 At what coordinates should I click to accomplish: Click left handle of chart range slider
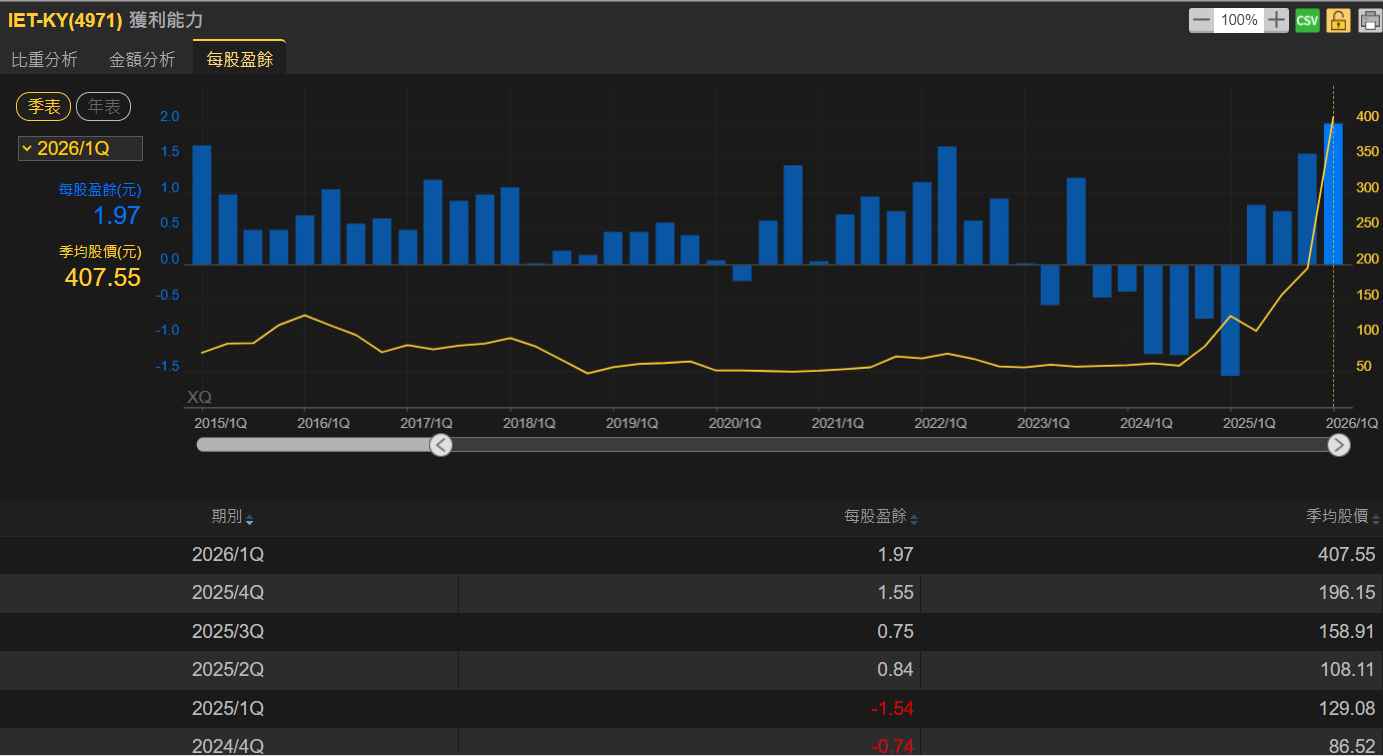pyautogui.click(x=441, y=445)
